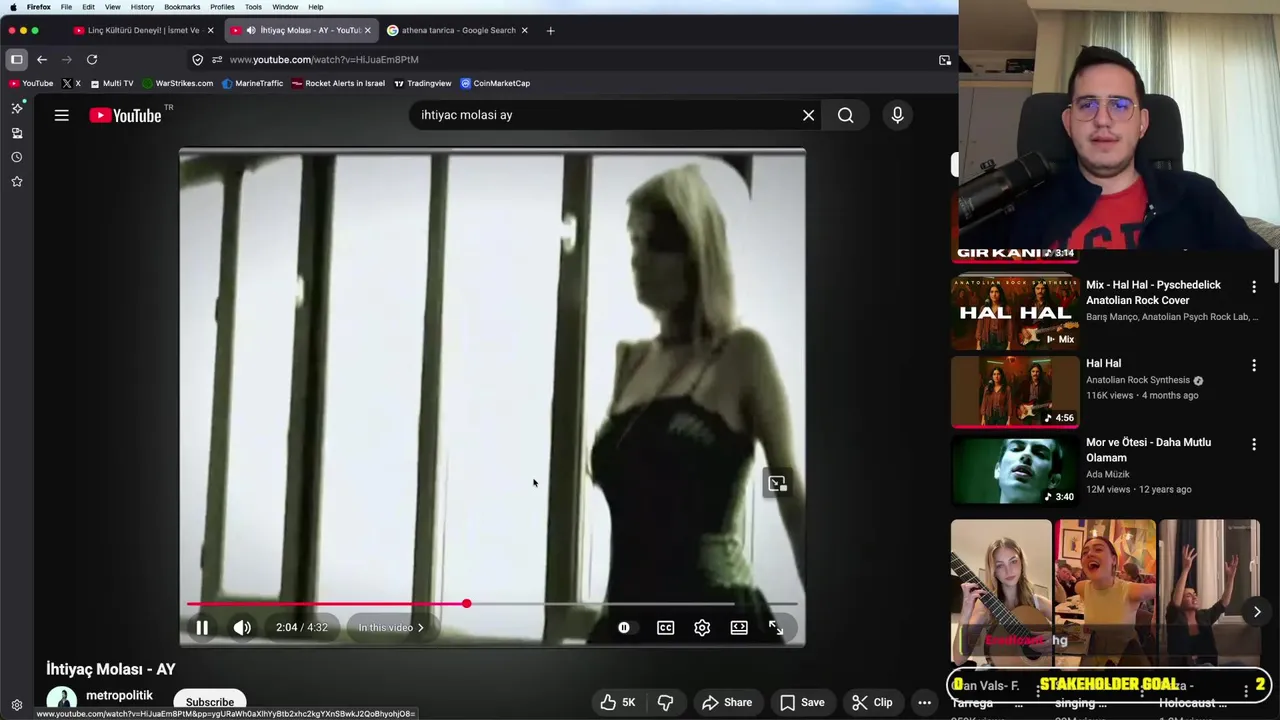Subscribe to metropolitik channel

pos(209,702)
